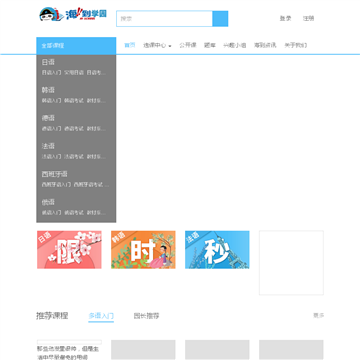360x360 pixels.
Task: Click the site logo in the header
Action: [x=73, y=15]
